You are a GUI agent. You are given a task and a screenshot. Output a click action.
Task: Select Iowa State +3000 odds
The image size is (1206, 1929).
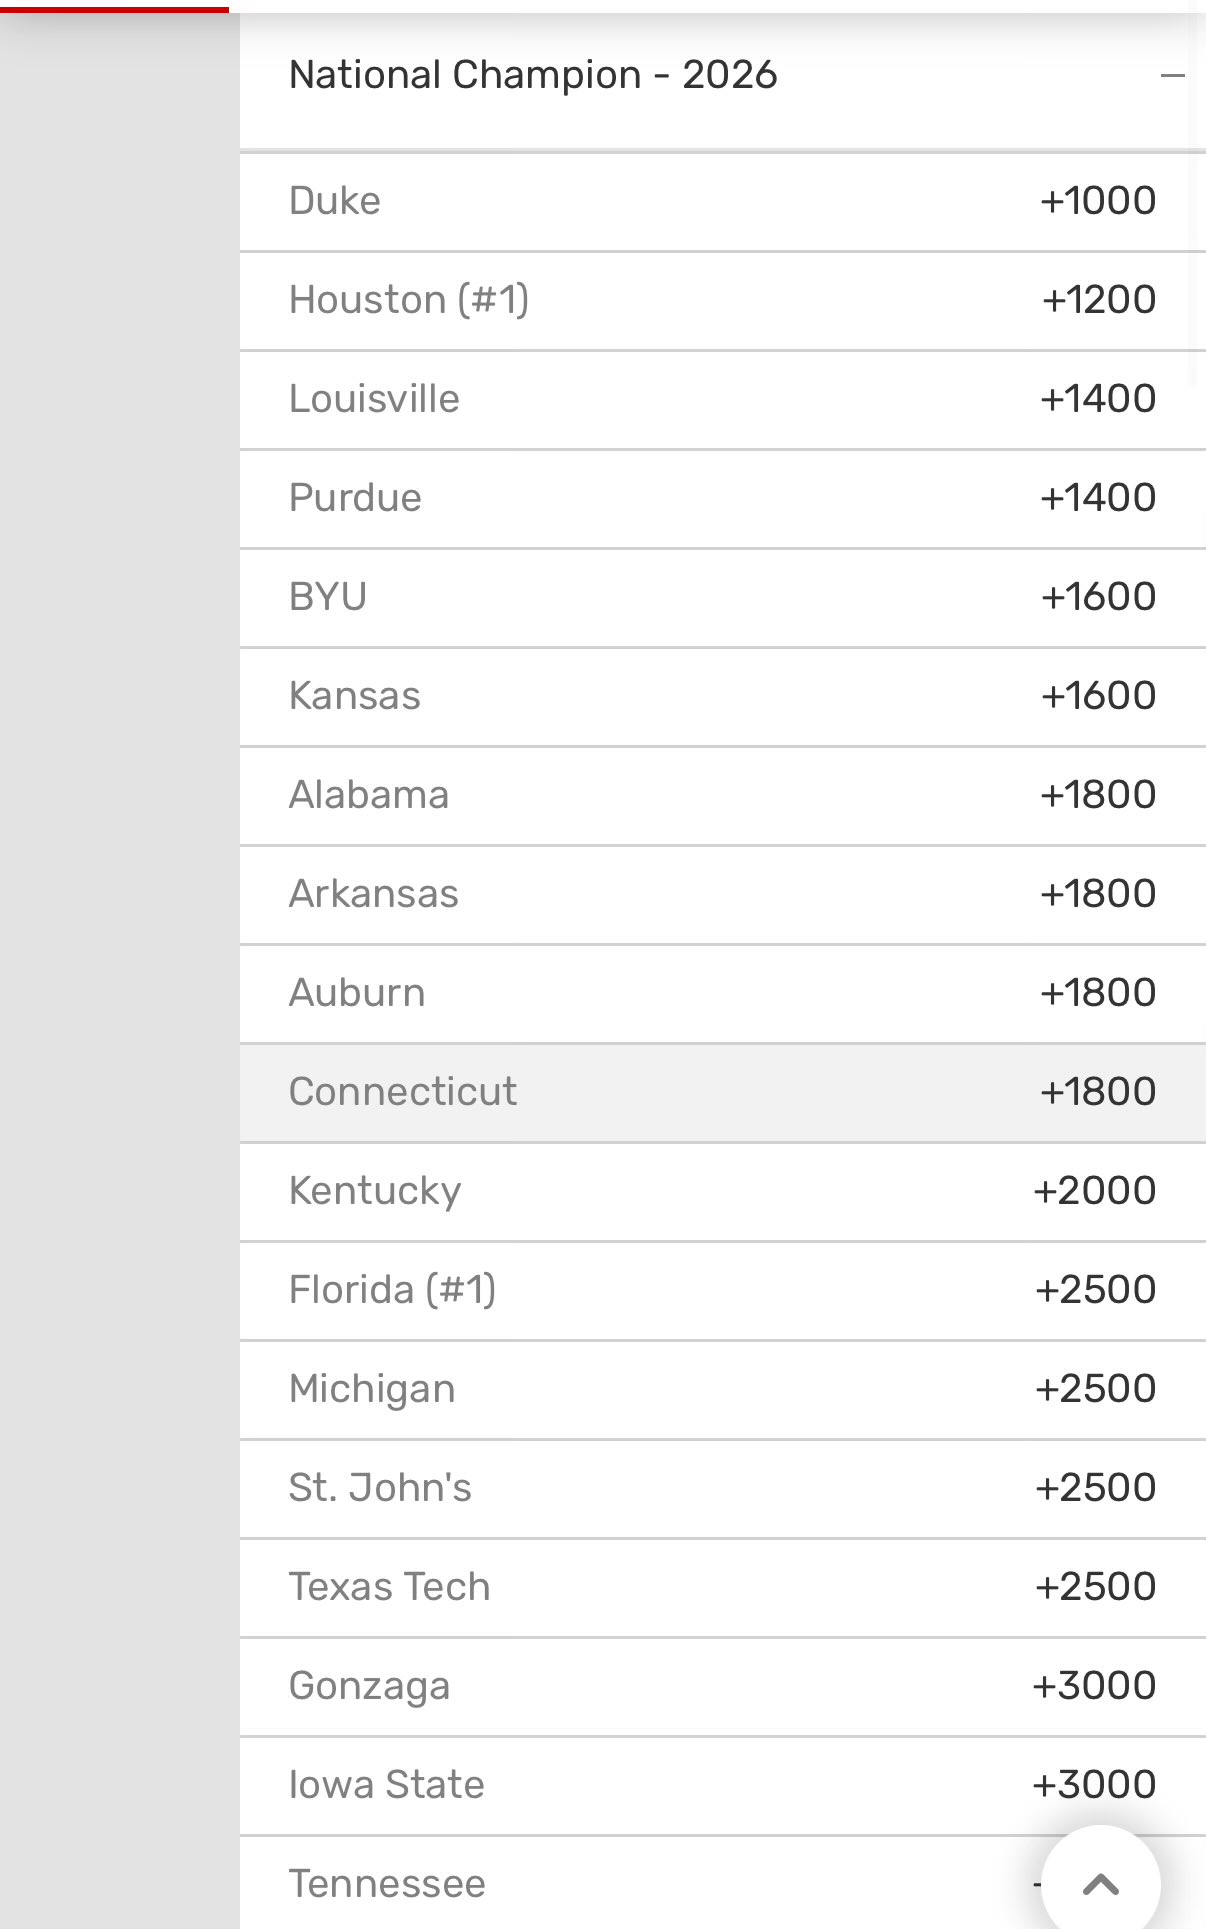click(x=723, y=1786)
